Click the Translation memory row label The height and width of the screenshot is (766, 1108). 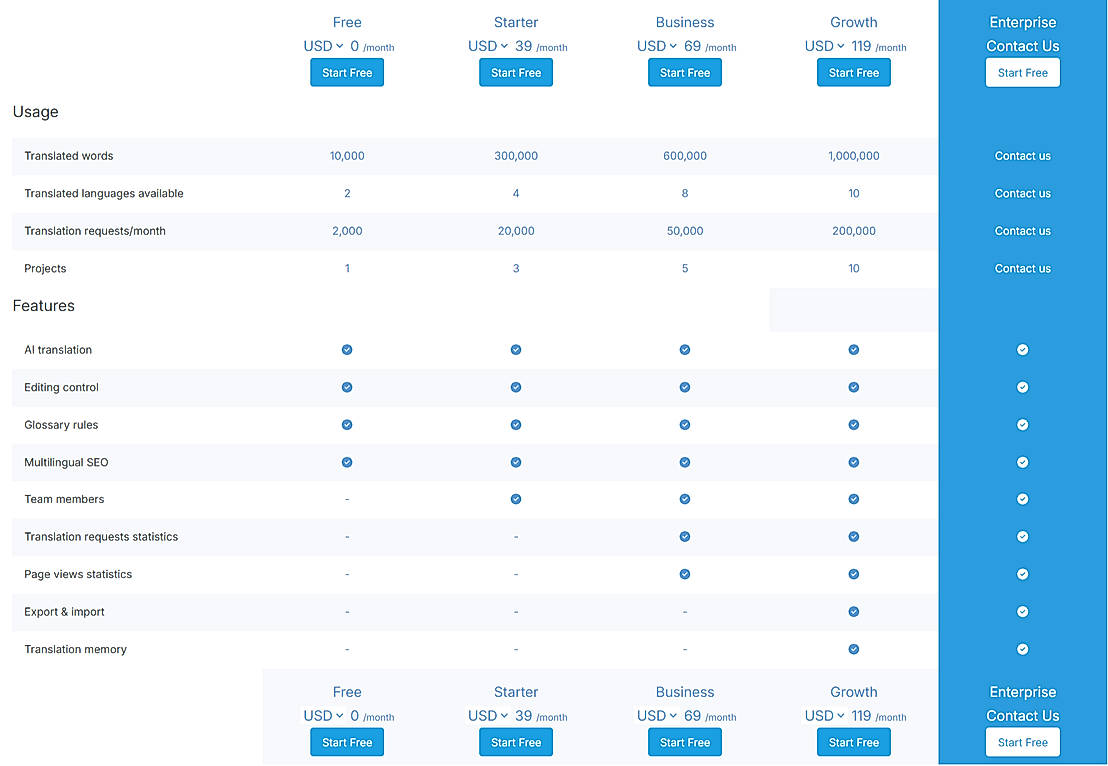(x=76, y=649)
